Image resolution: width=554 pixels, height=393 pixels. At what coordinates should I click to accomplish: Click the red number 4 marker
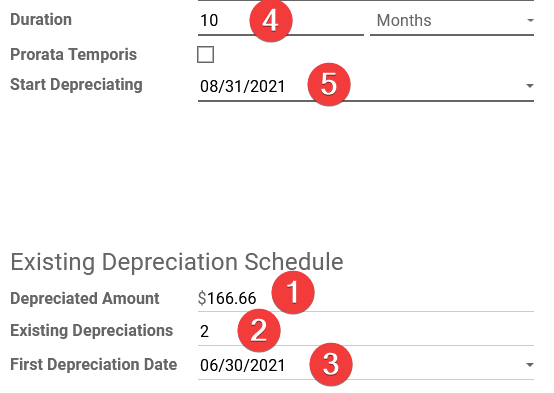271,20
